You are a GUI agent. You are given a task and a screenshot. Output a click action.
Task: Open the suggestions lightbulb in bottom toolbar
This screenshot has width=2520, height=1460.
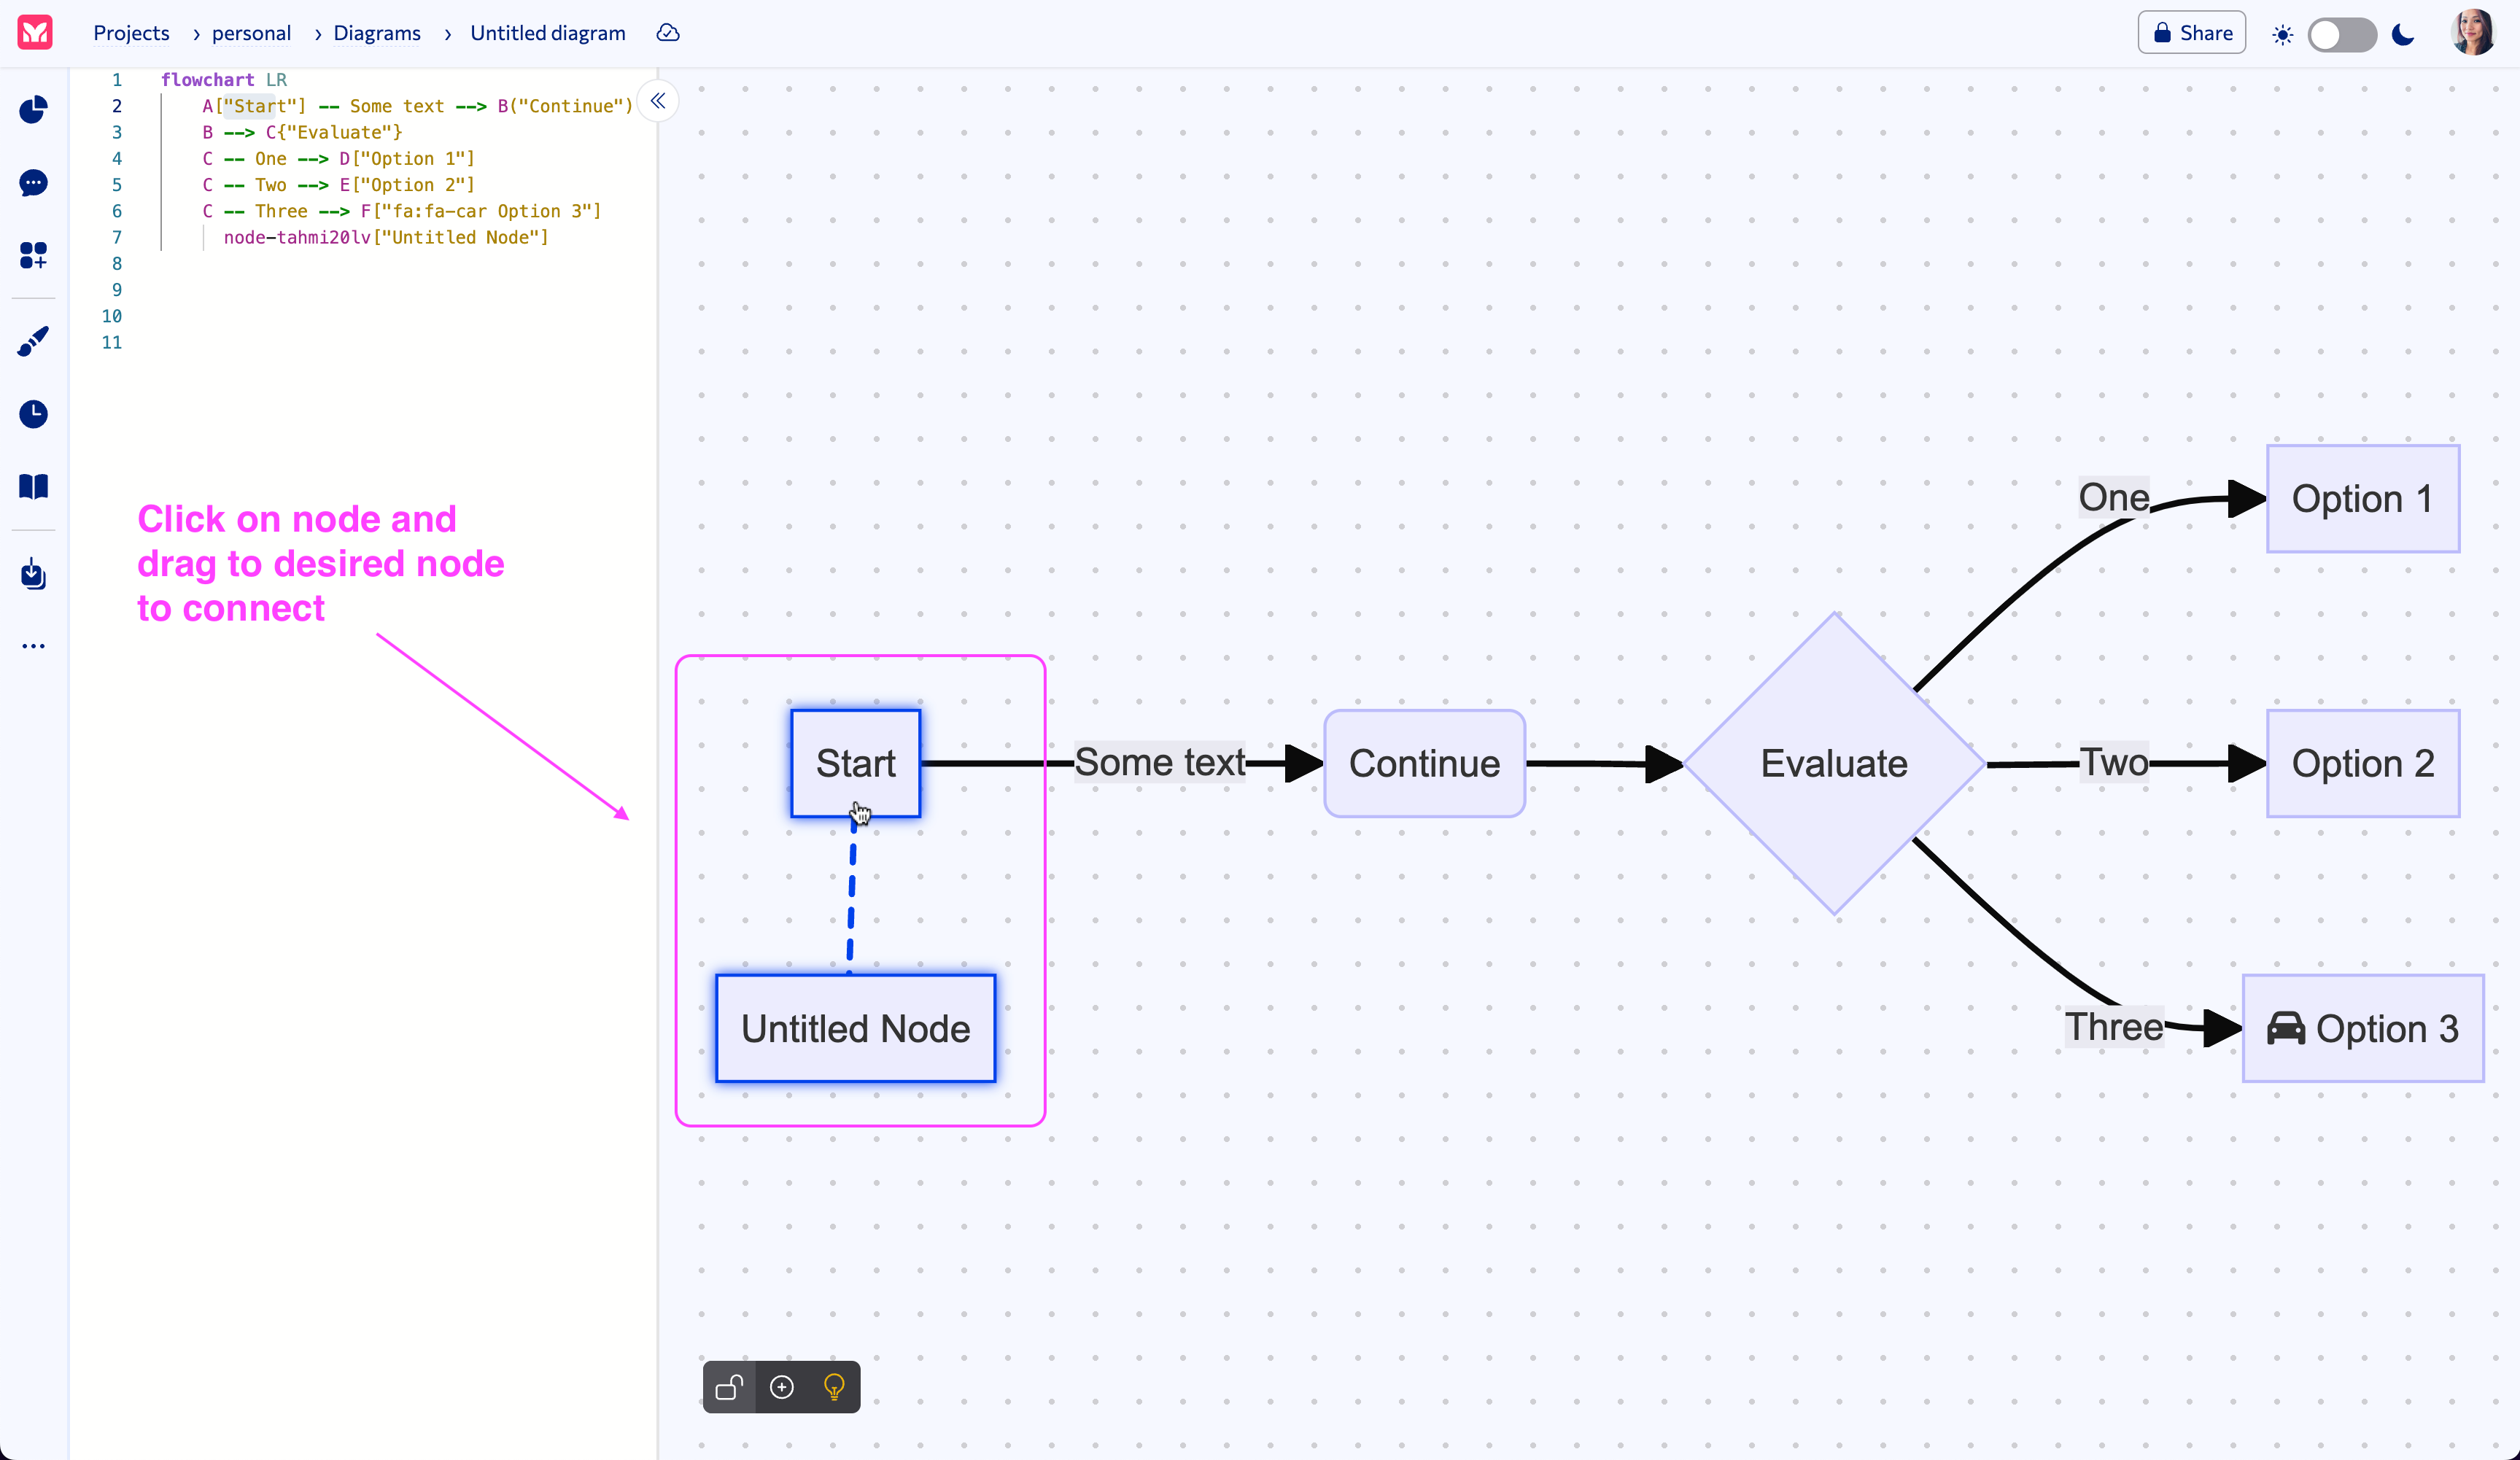(x=834, y=1387)
